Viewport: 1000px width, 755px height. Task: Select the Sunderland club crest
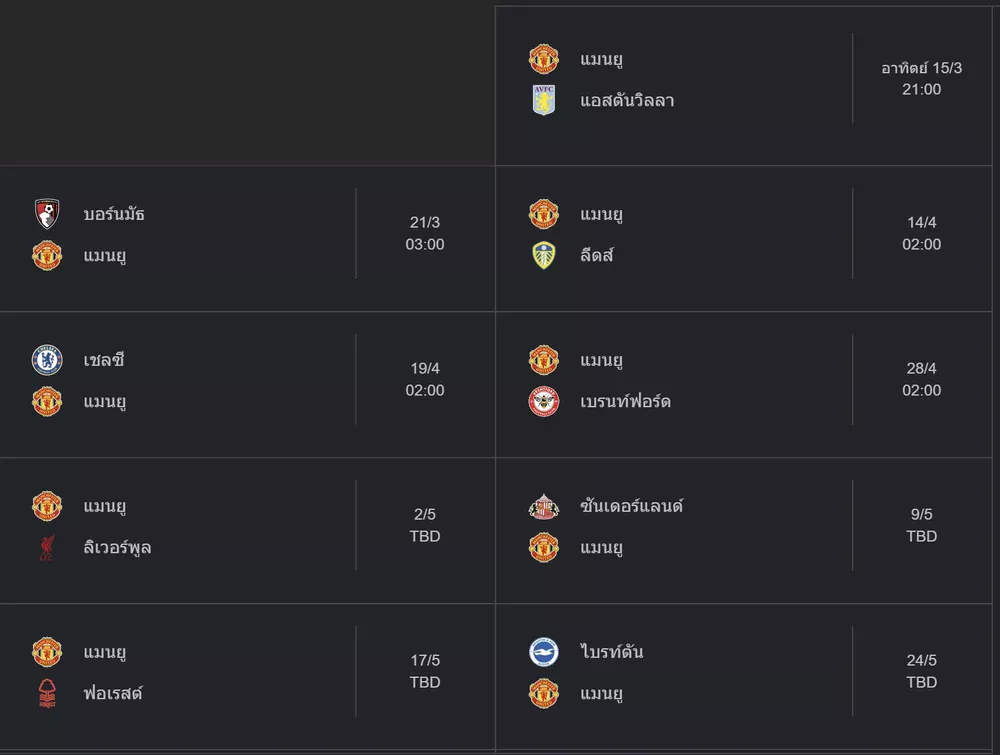(x=544, y=506)
